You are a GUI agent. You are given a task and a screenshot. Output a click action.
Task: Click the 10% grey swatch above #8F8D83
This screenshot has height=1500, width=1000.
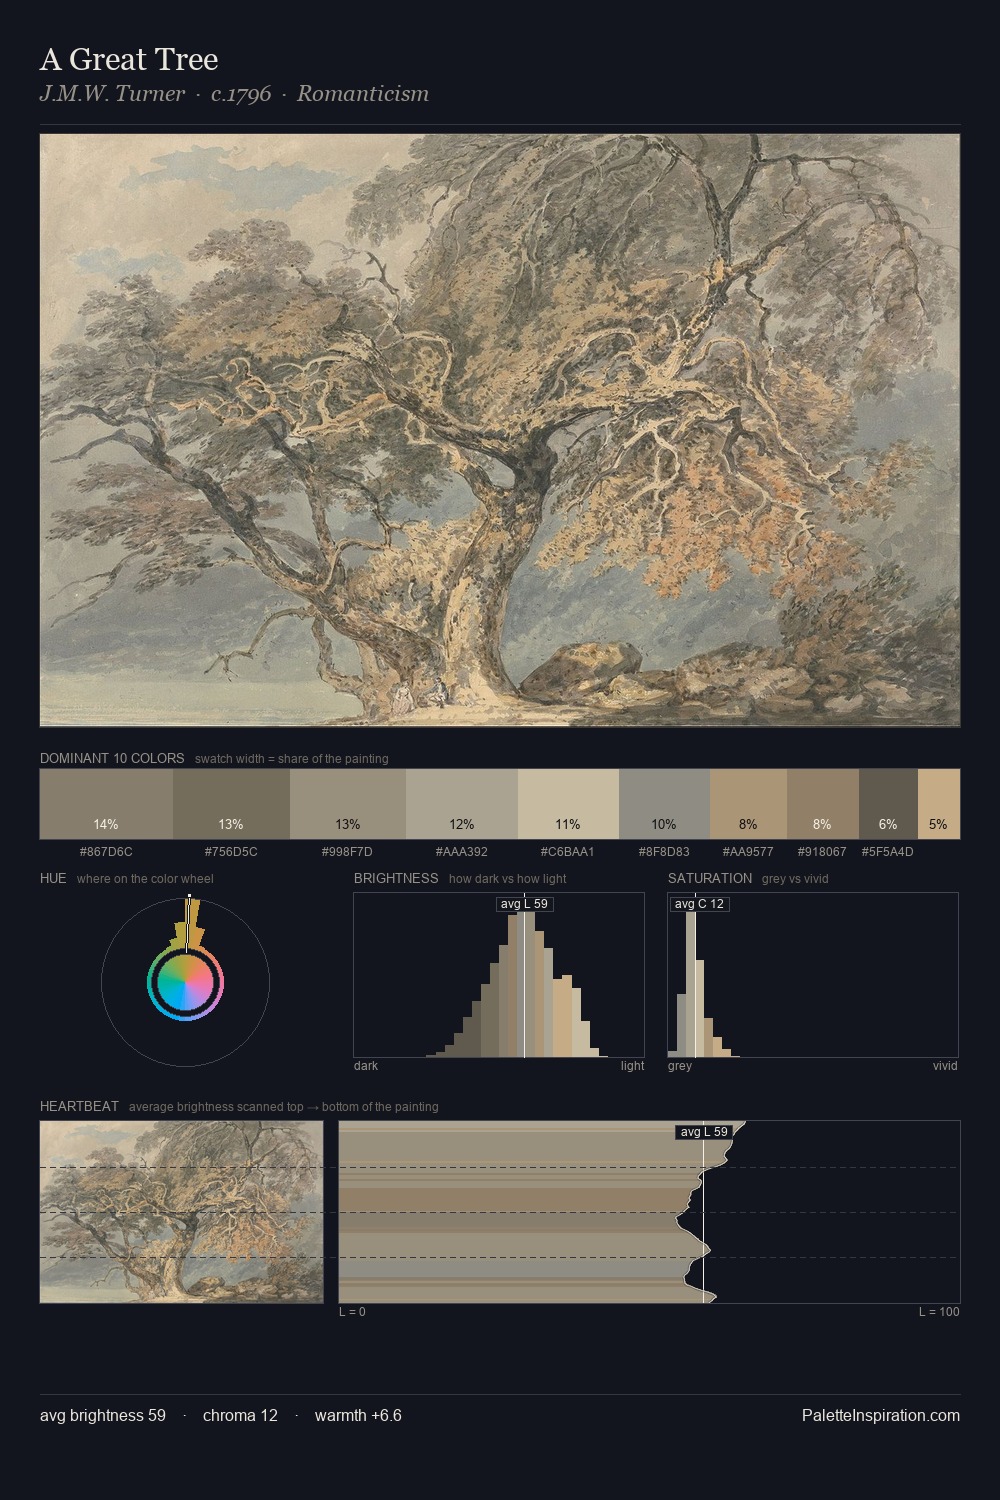664,803
